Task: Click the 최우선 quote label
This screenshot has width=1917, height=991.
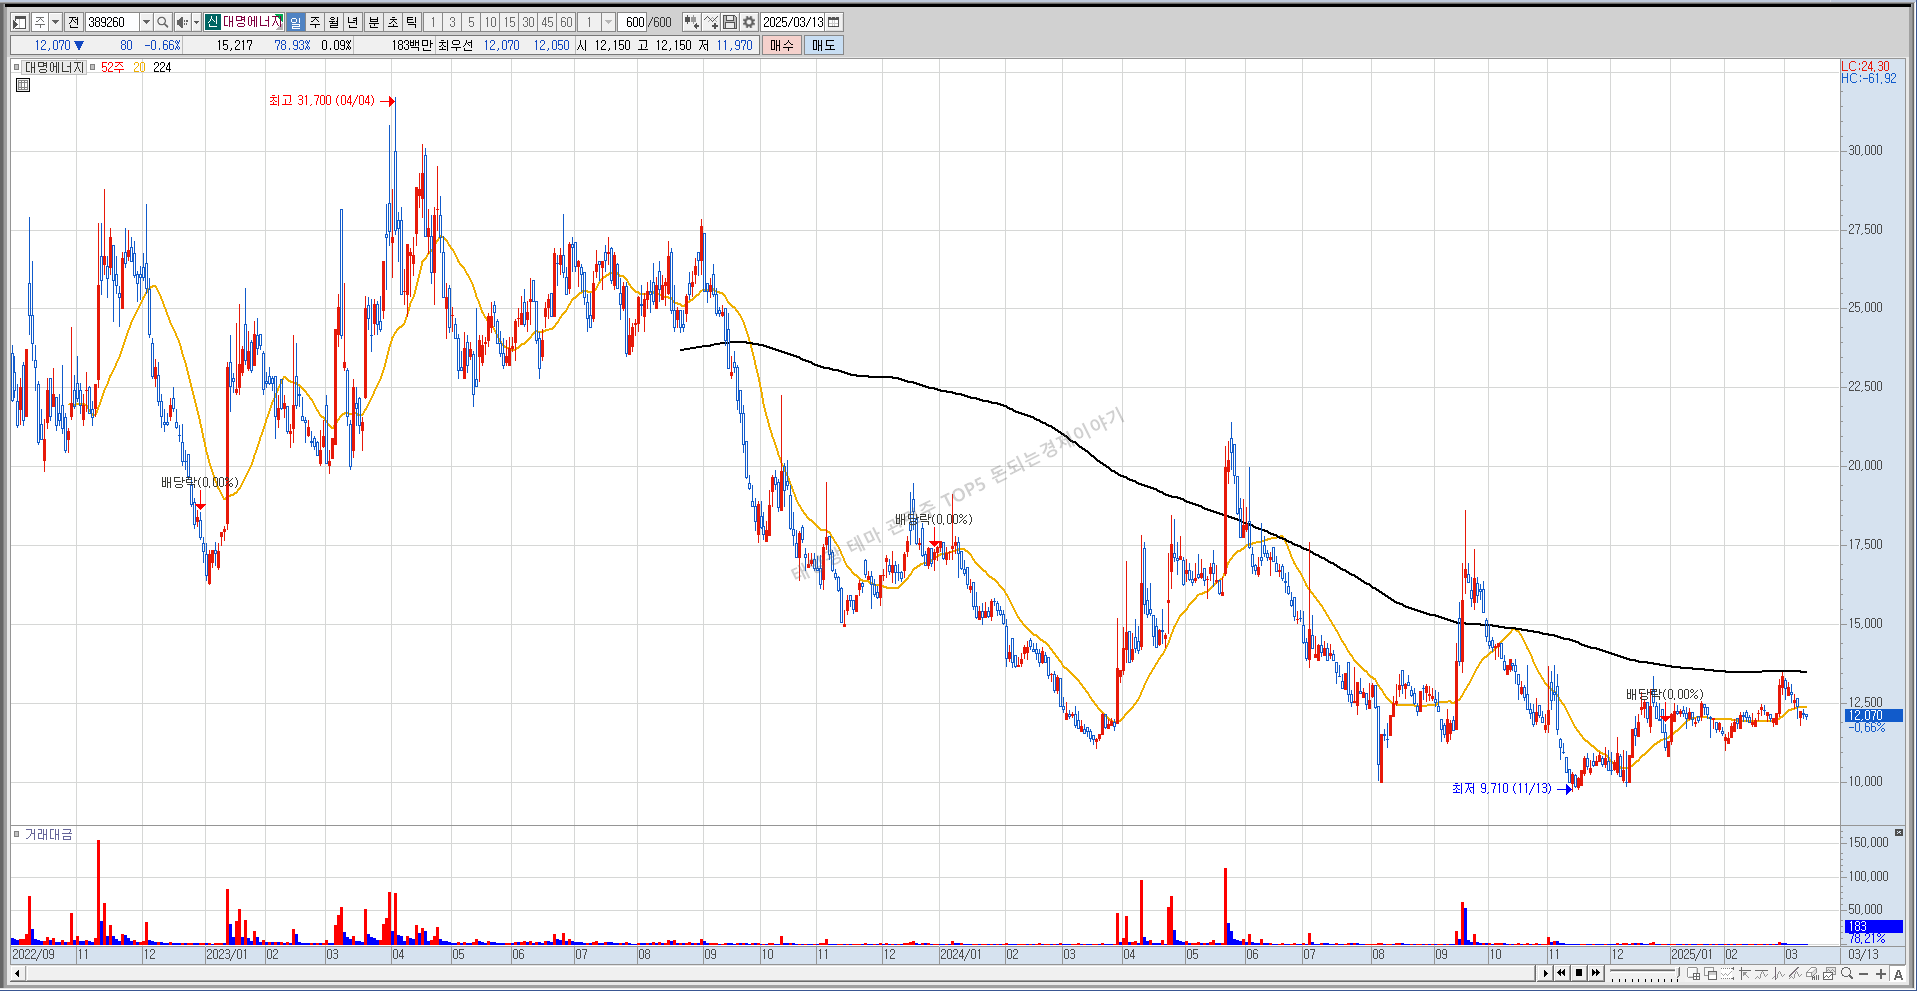Action: (x=455, y=45)
